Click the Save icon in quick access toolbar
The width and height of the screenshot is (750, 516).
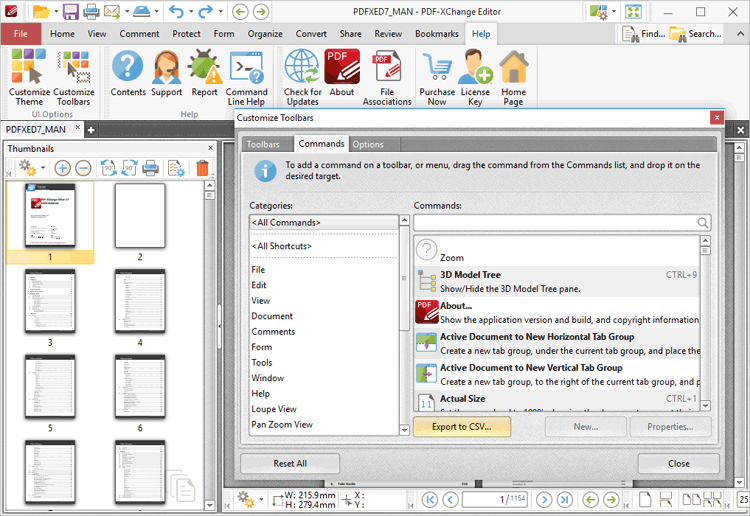(70, 11)
